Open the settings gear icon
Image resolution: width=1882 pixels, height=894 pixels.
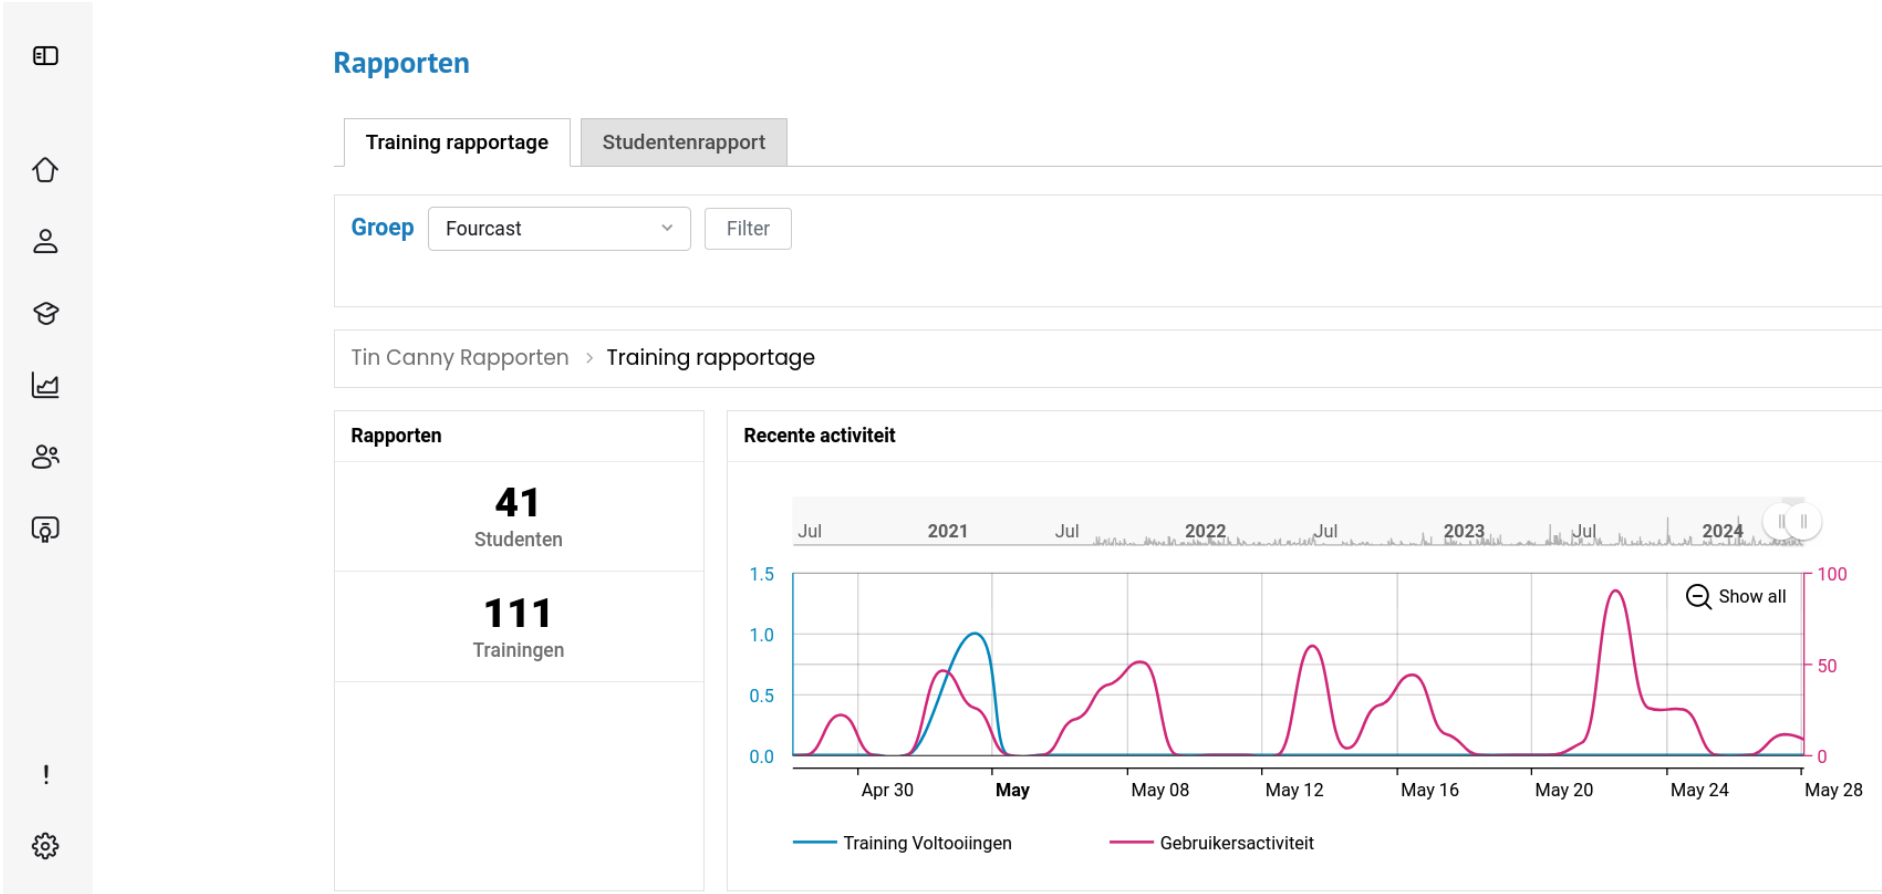pyautogui.click(x=45, y=846)
